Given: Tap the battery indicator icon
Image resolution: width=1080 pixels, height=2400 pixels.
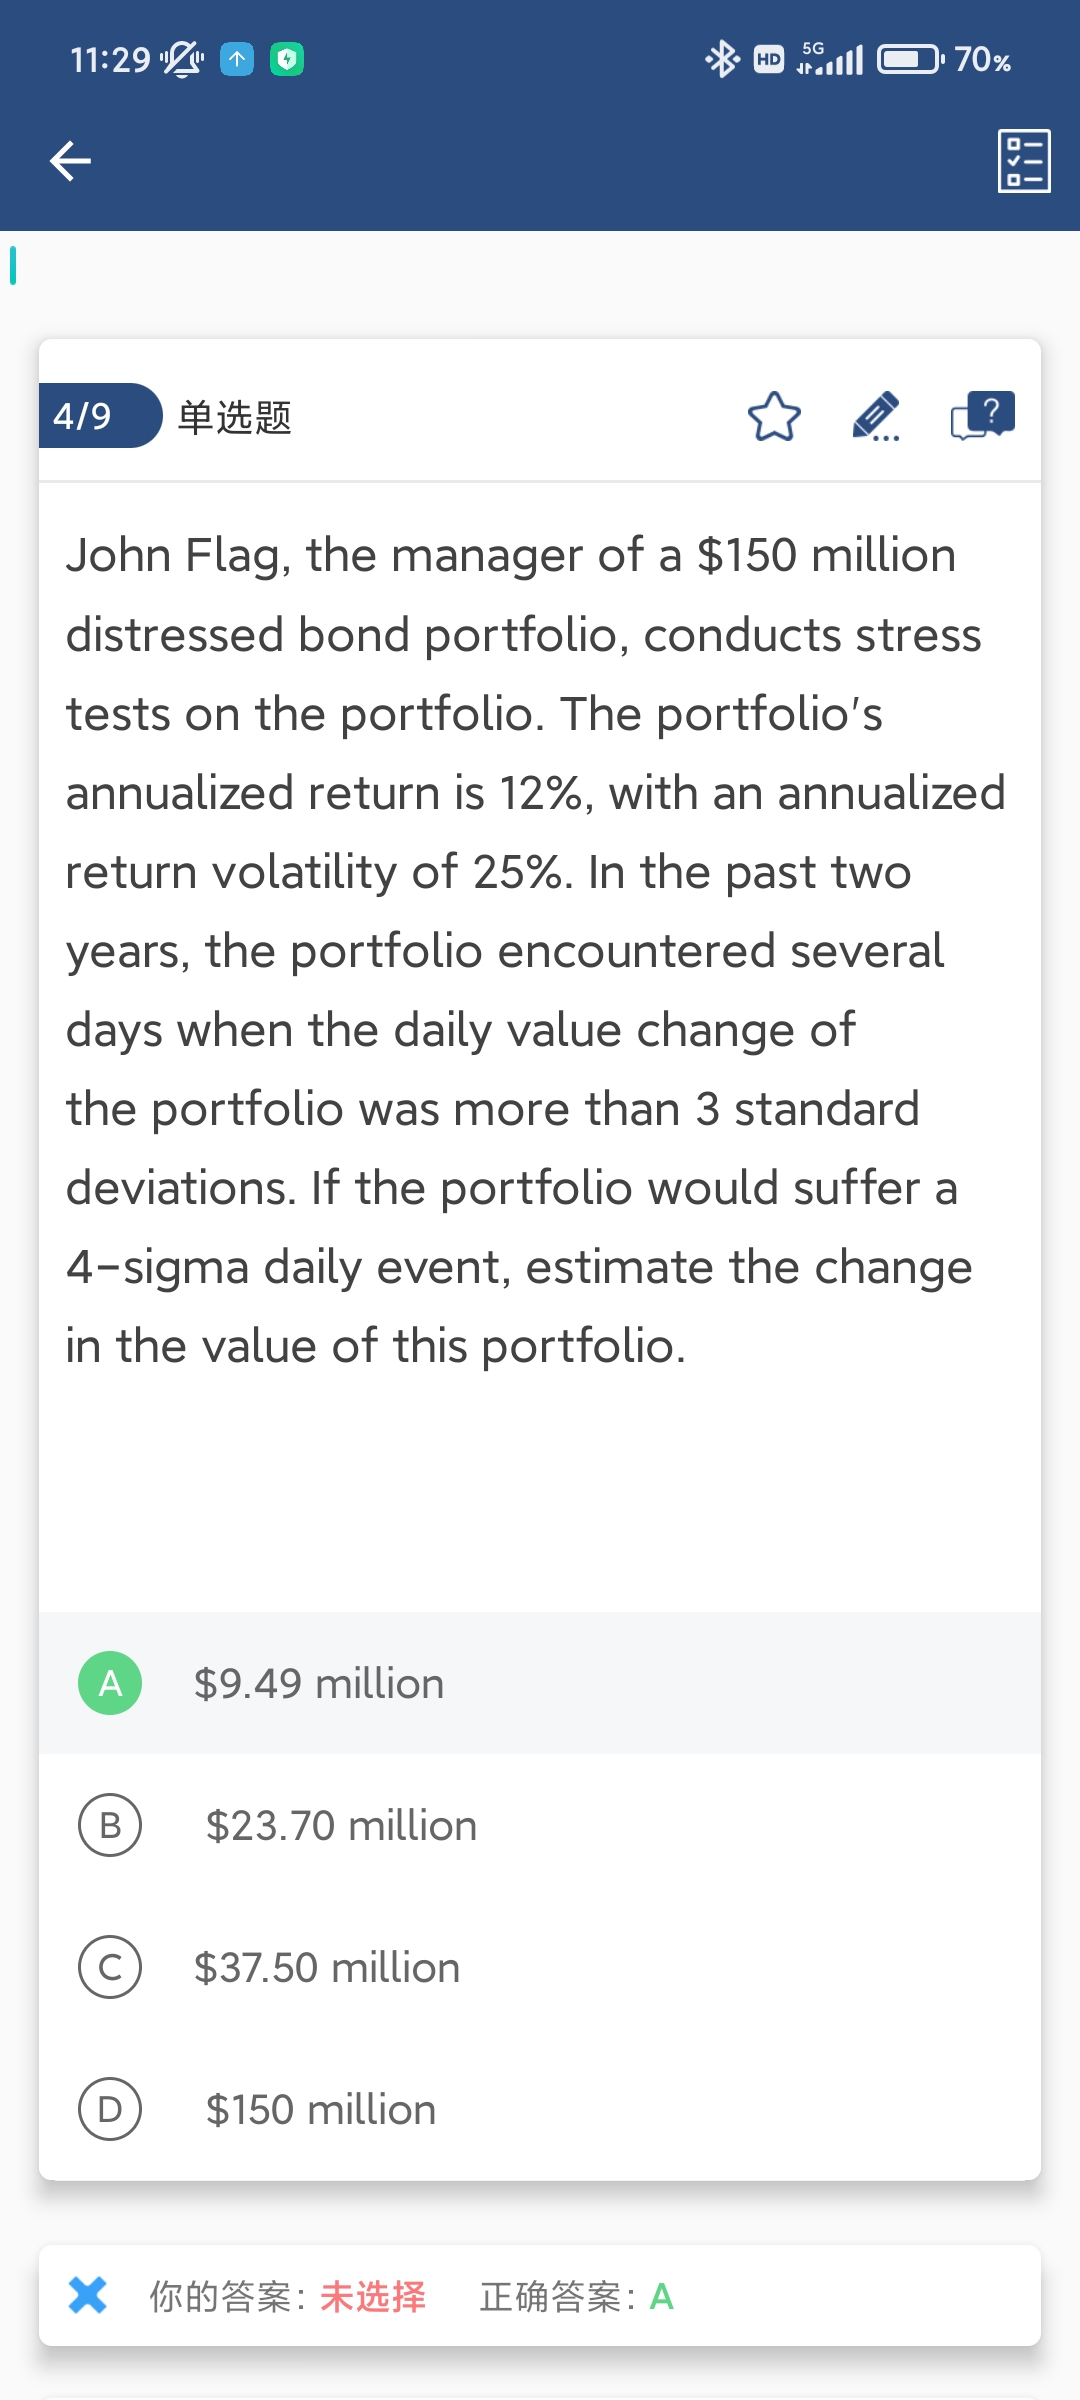Looking at the screenshot, I should coord(909,60).
